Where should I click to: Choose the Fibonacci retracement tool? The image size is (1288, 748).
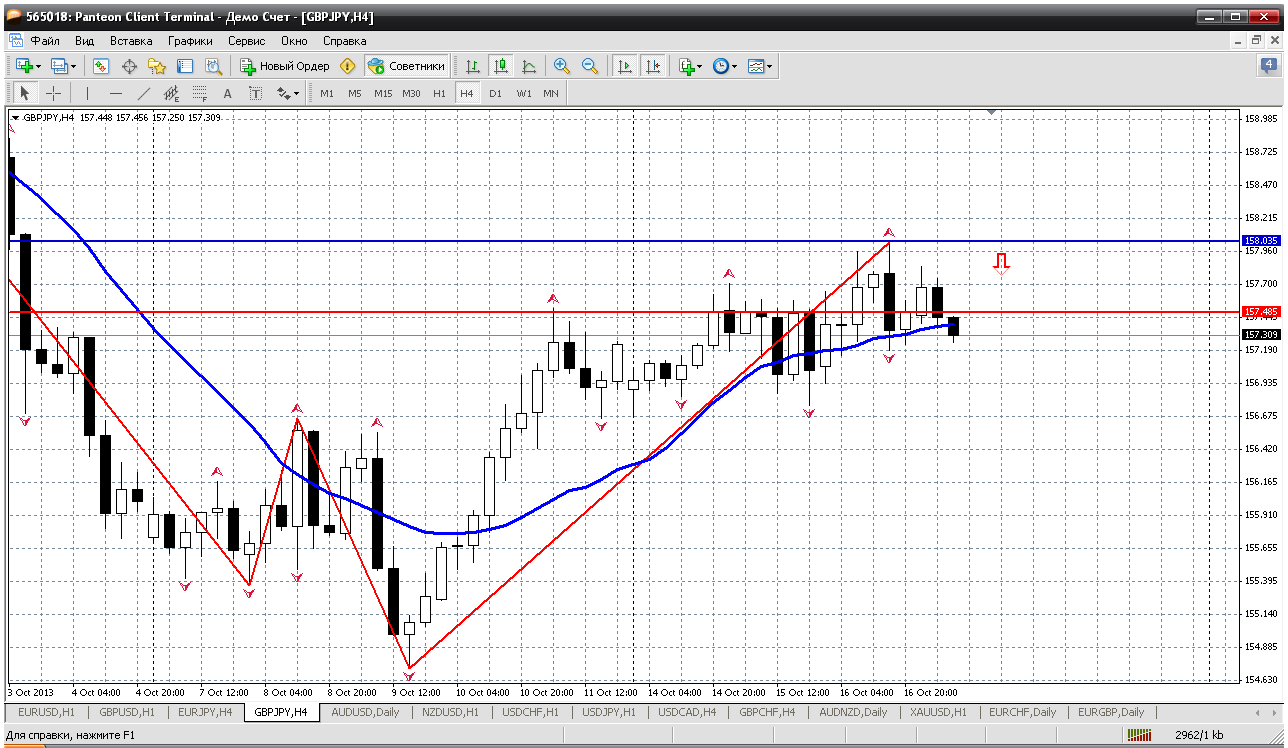199,93
